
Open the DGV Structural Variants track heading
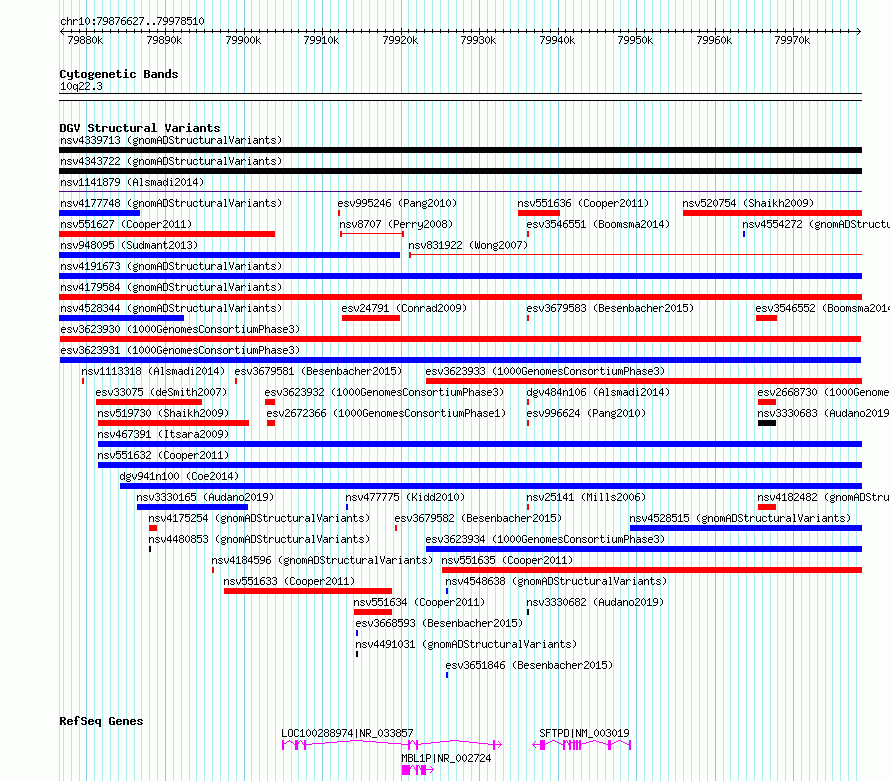point(140,128)
